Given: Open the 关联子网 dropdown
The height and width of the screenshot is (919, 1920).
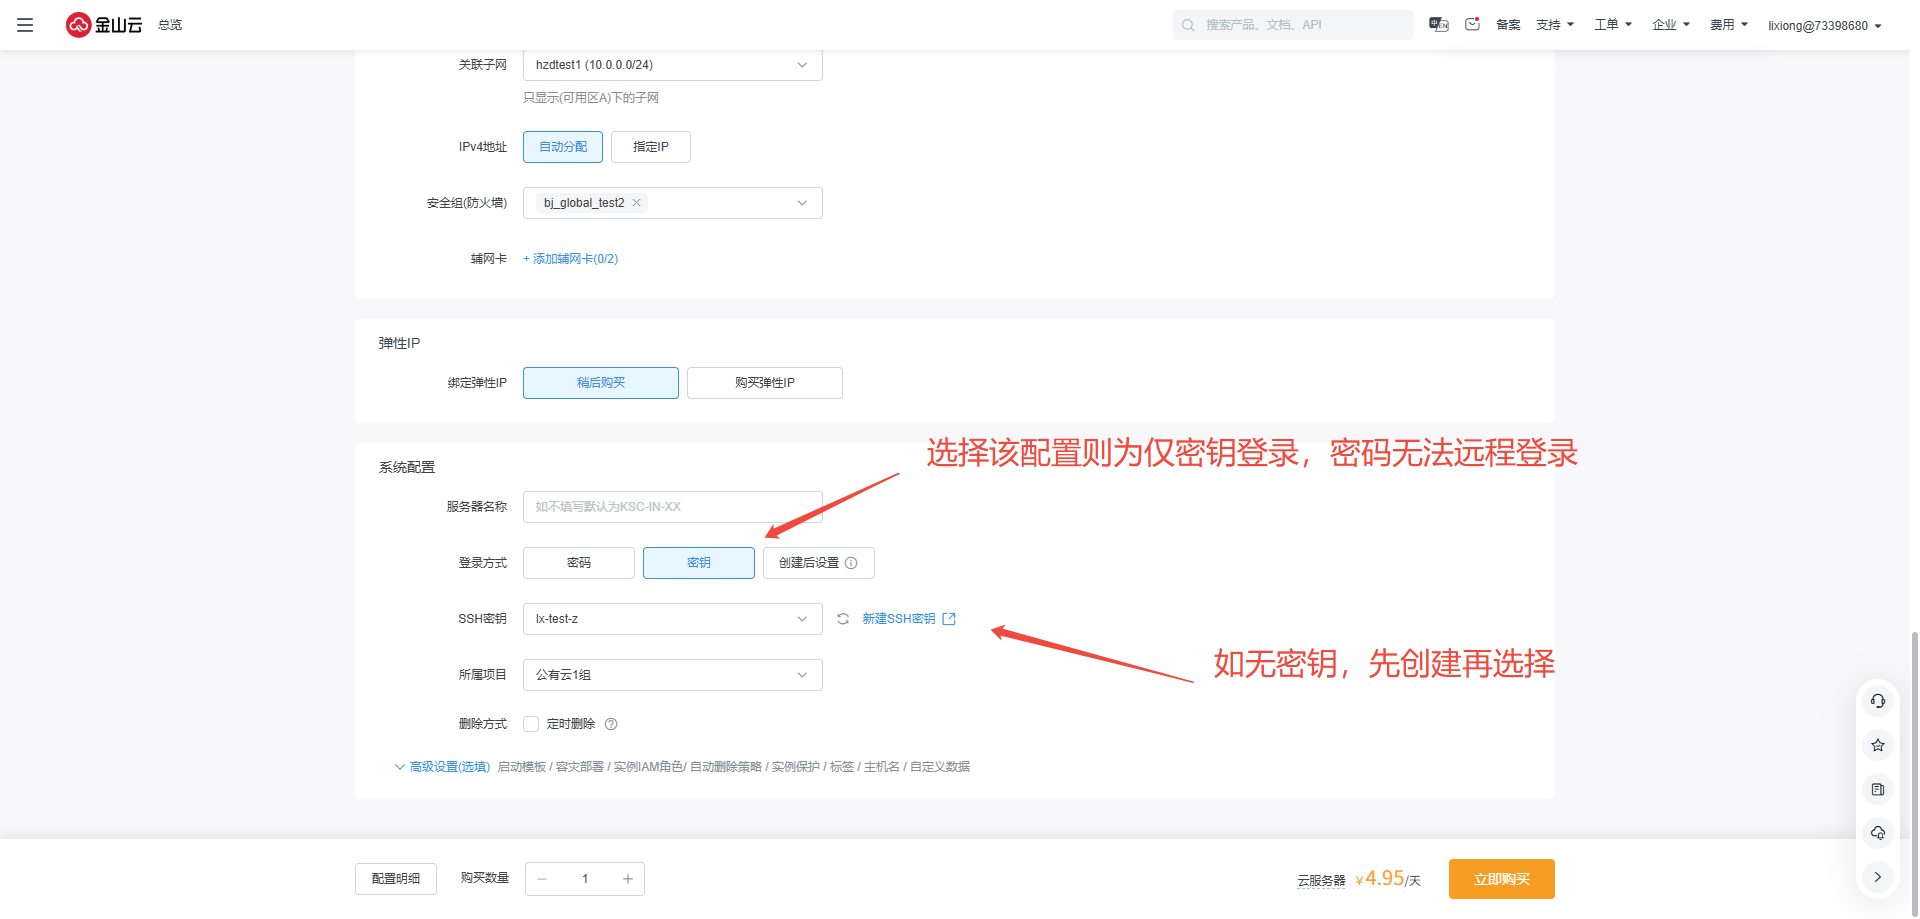Looking at the screenshot, I should pyautogui.click(x=673, y=65).
